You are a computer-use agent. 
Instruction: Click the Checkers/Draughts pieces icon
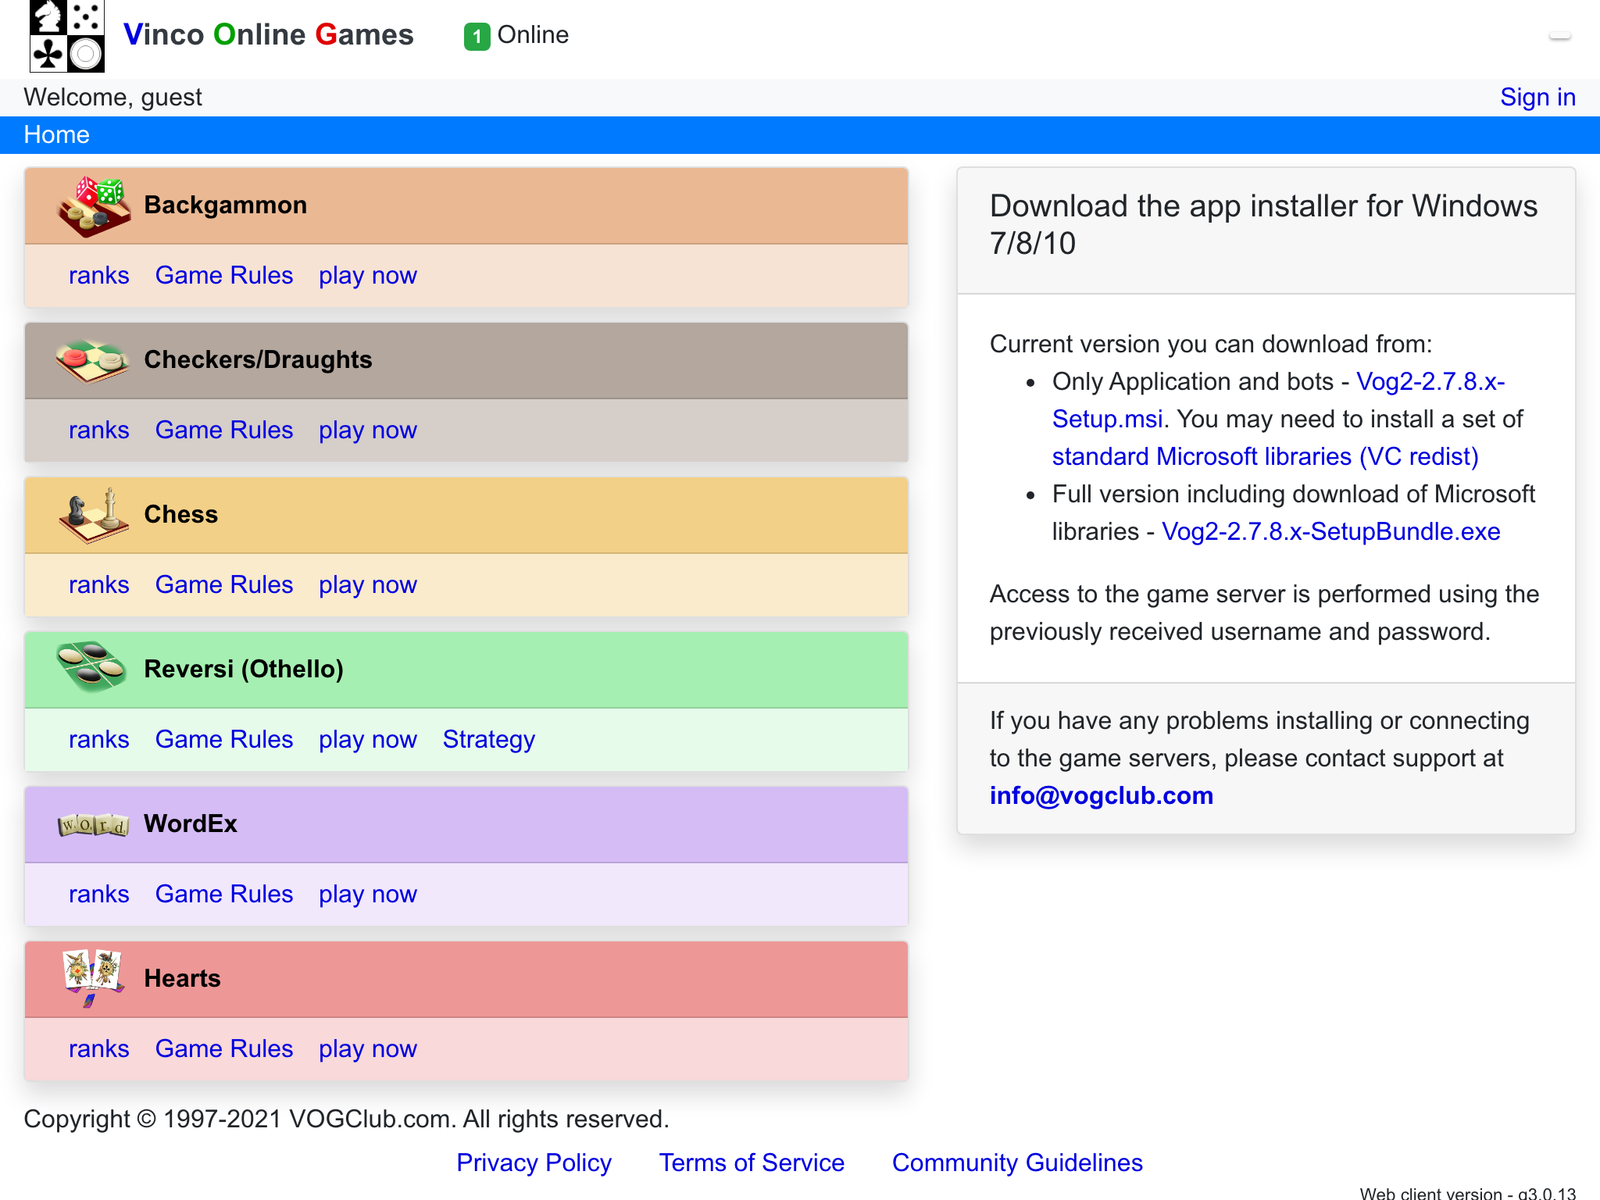point(92,361)
